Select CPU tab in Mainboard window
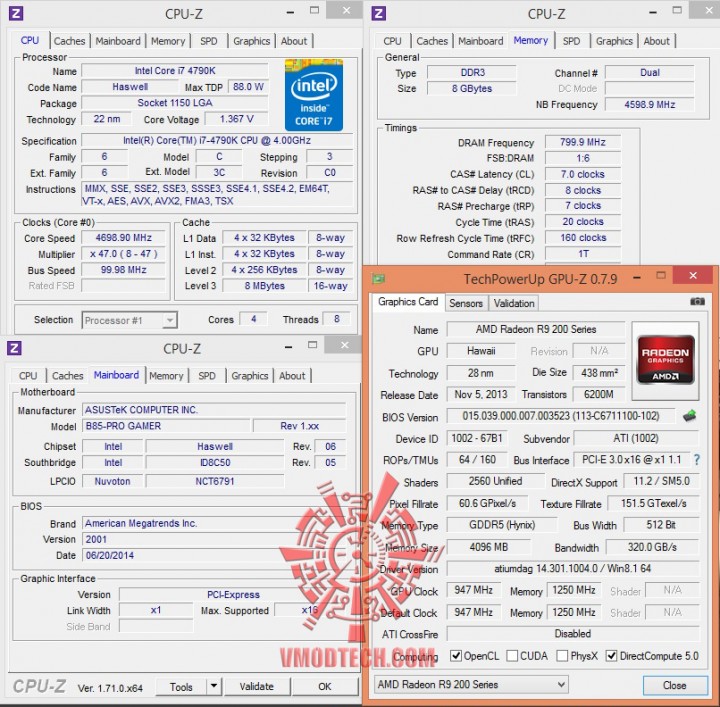The image size is (720, 707). [x=28, y=376]
